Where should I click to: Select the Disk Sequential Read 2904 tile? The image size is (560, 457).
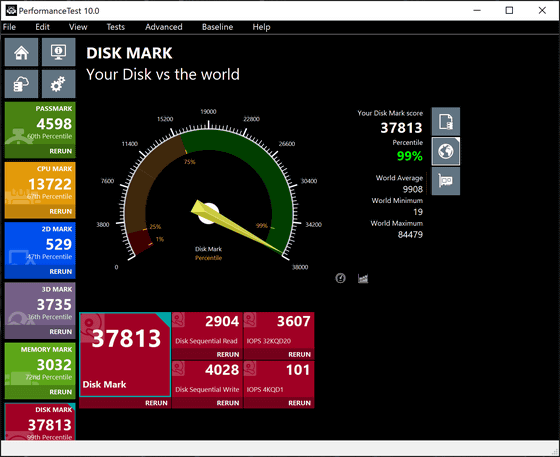[x=207, y=330]
